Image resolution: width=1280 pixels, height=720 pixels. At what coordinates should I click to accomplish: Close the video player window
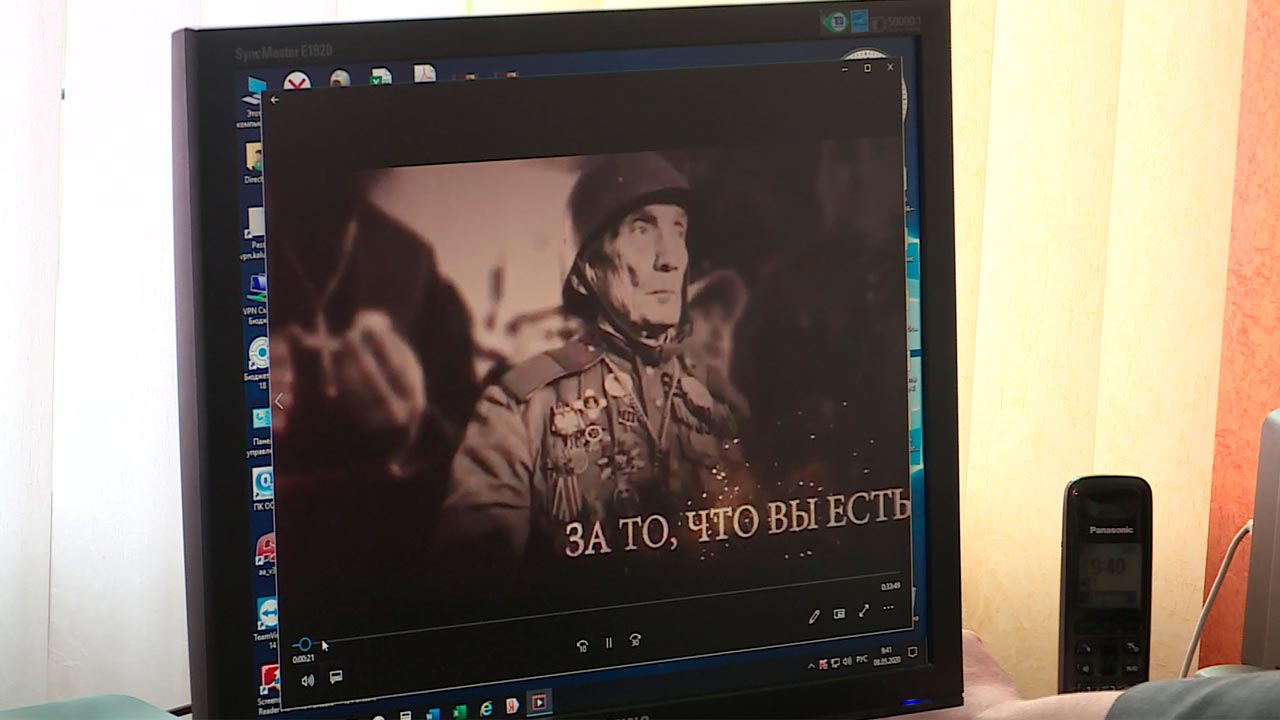(x=890, y=67)
